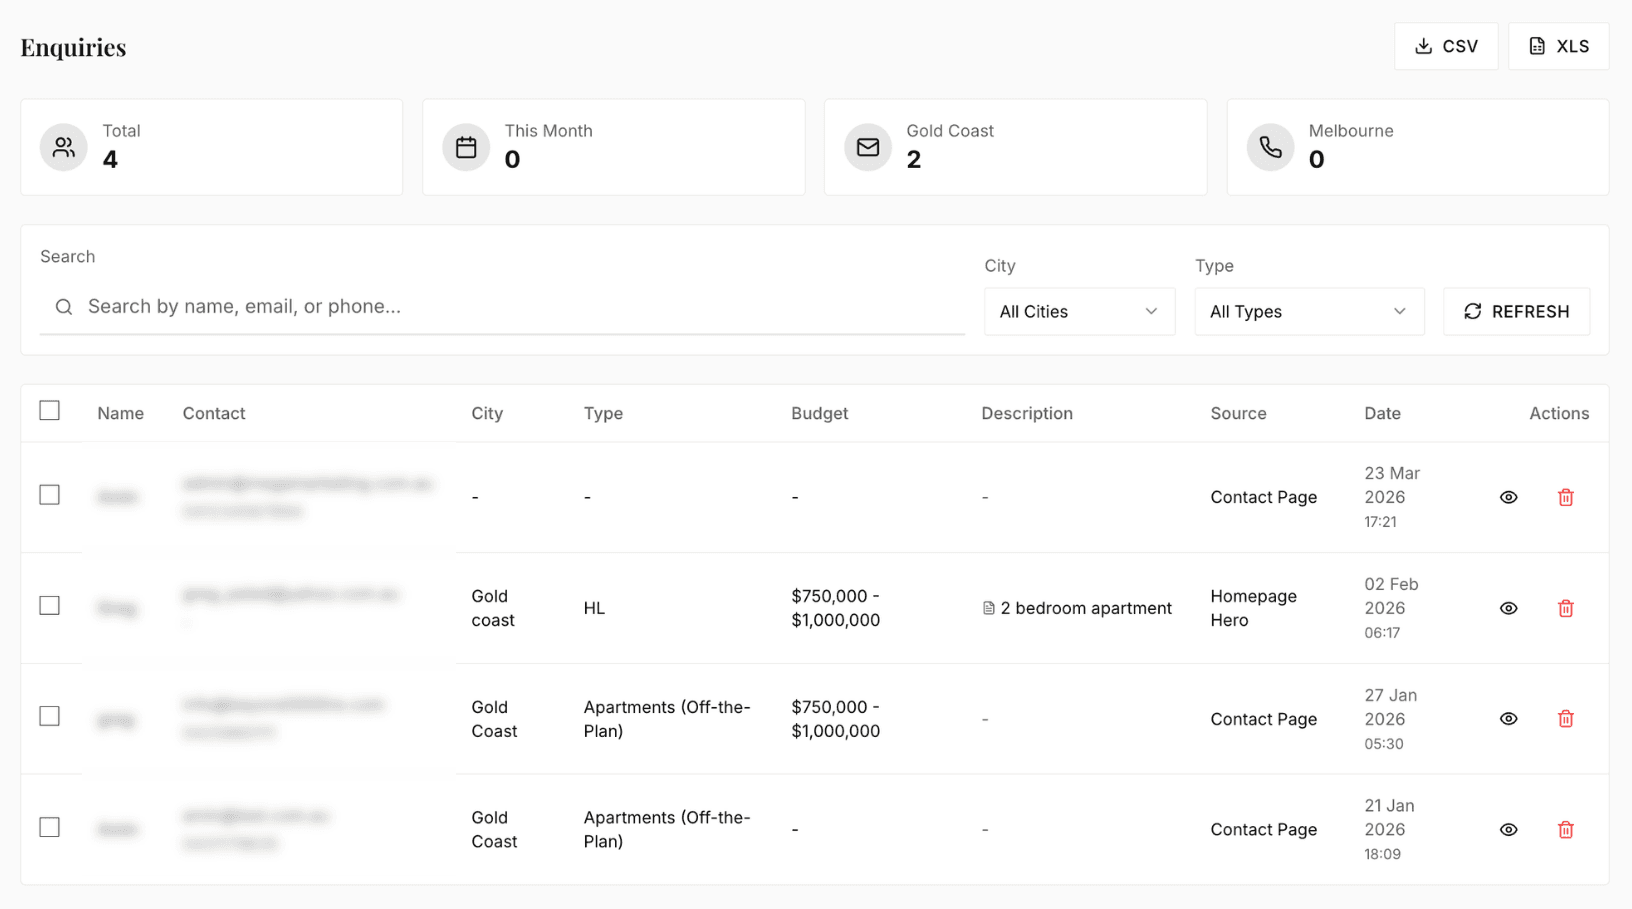This screenshot has width=1632, height=909.
Task: Click the Date column header
Action: pyautogui.click(x=1382, y=413)
